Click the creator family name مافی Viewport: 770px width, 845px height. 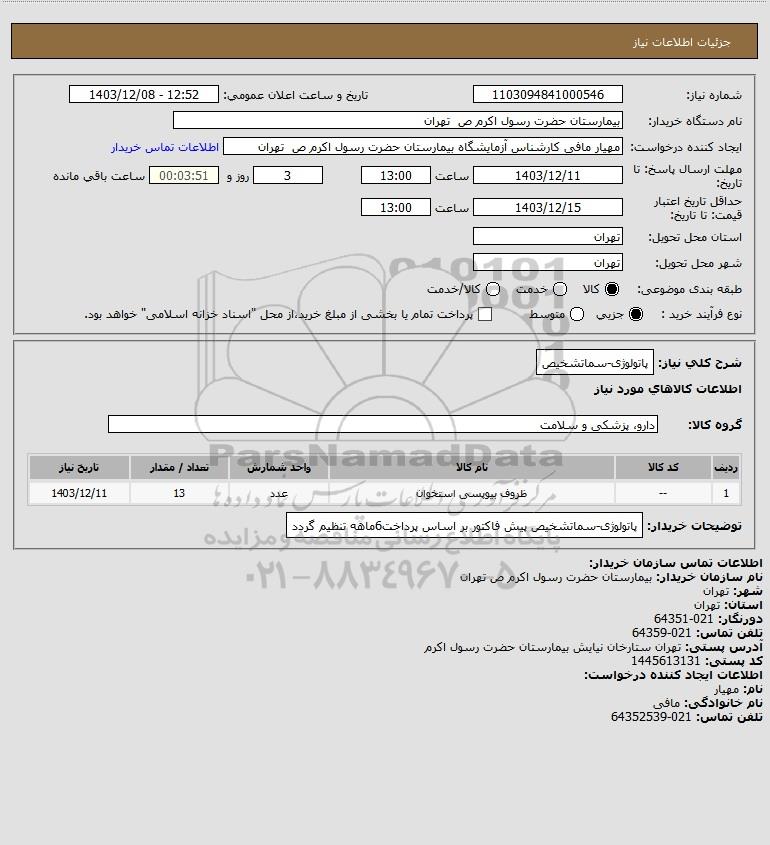(x=667, y=703)
